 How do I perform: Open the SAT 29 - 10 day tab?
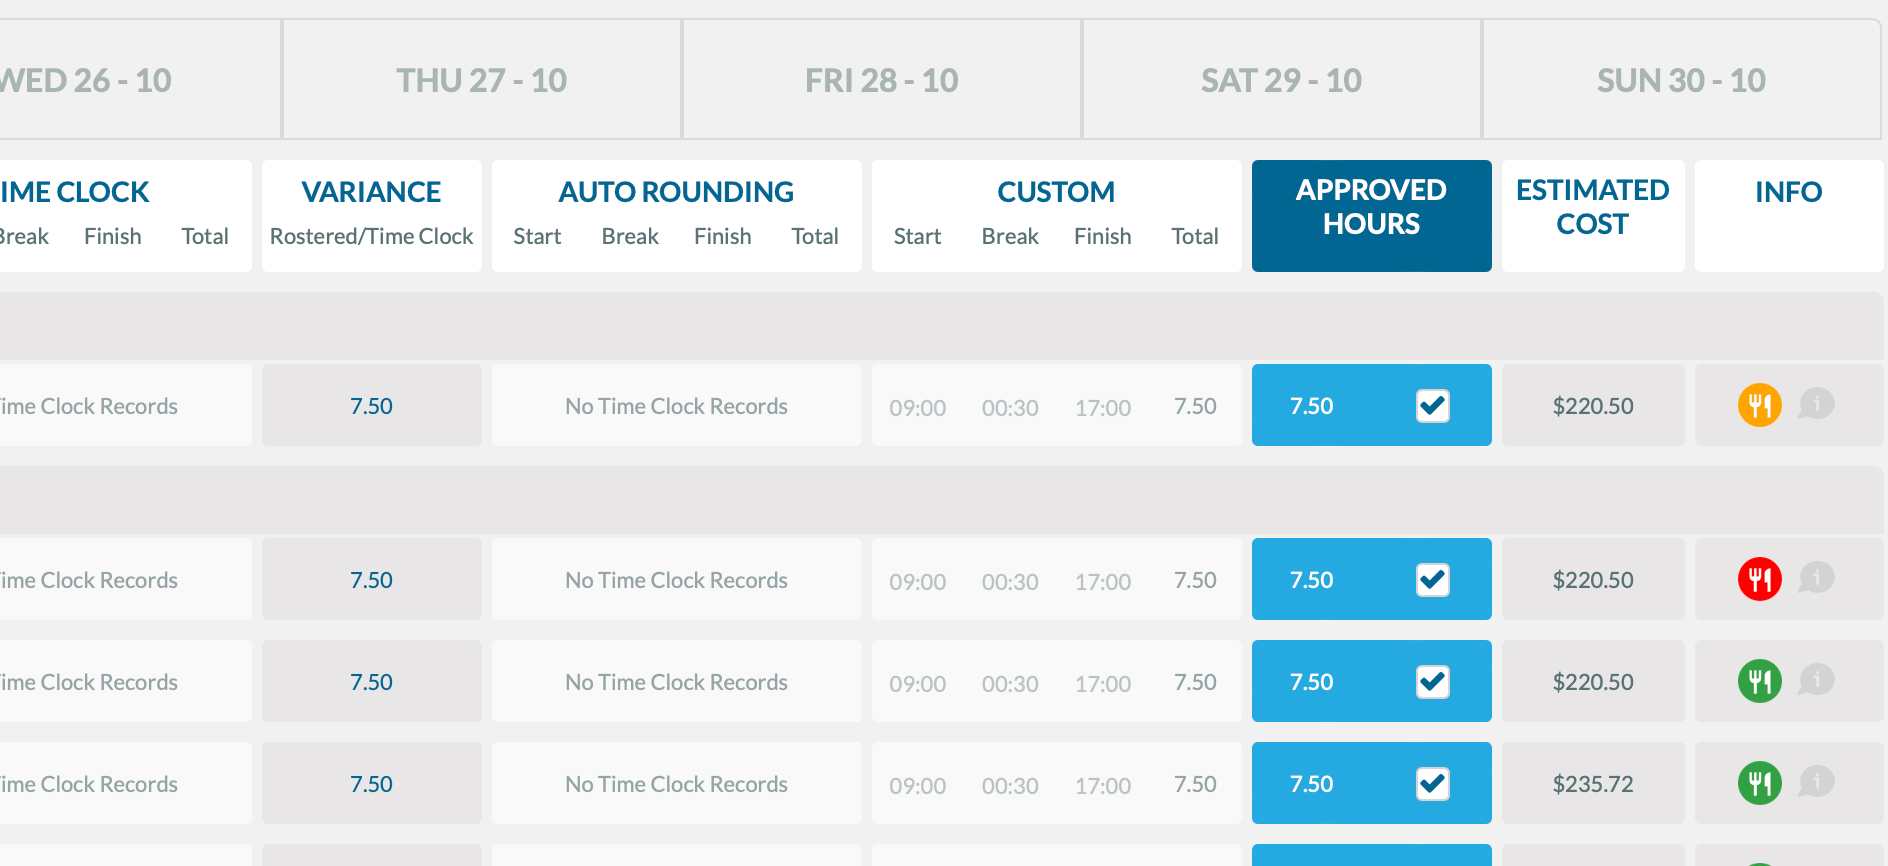click(x=1282, y=80)
